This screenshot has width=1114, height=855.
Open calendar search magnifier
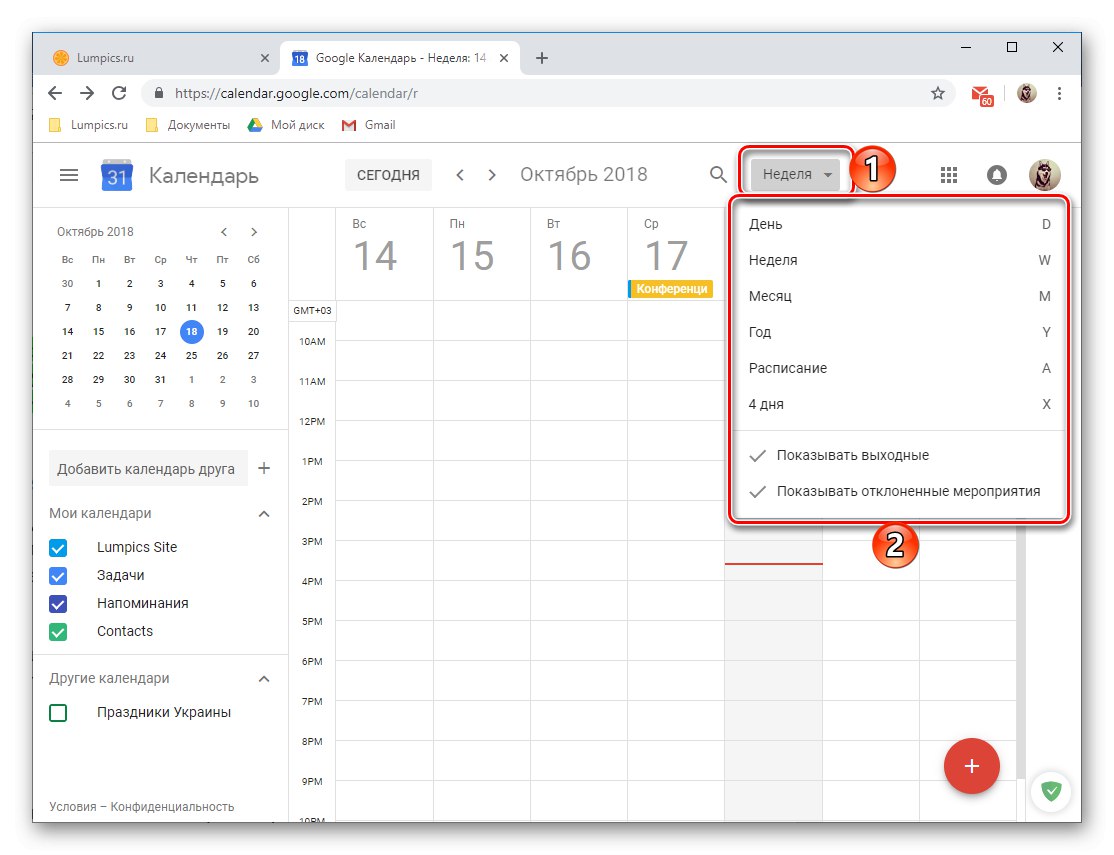click(718, 174)
